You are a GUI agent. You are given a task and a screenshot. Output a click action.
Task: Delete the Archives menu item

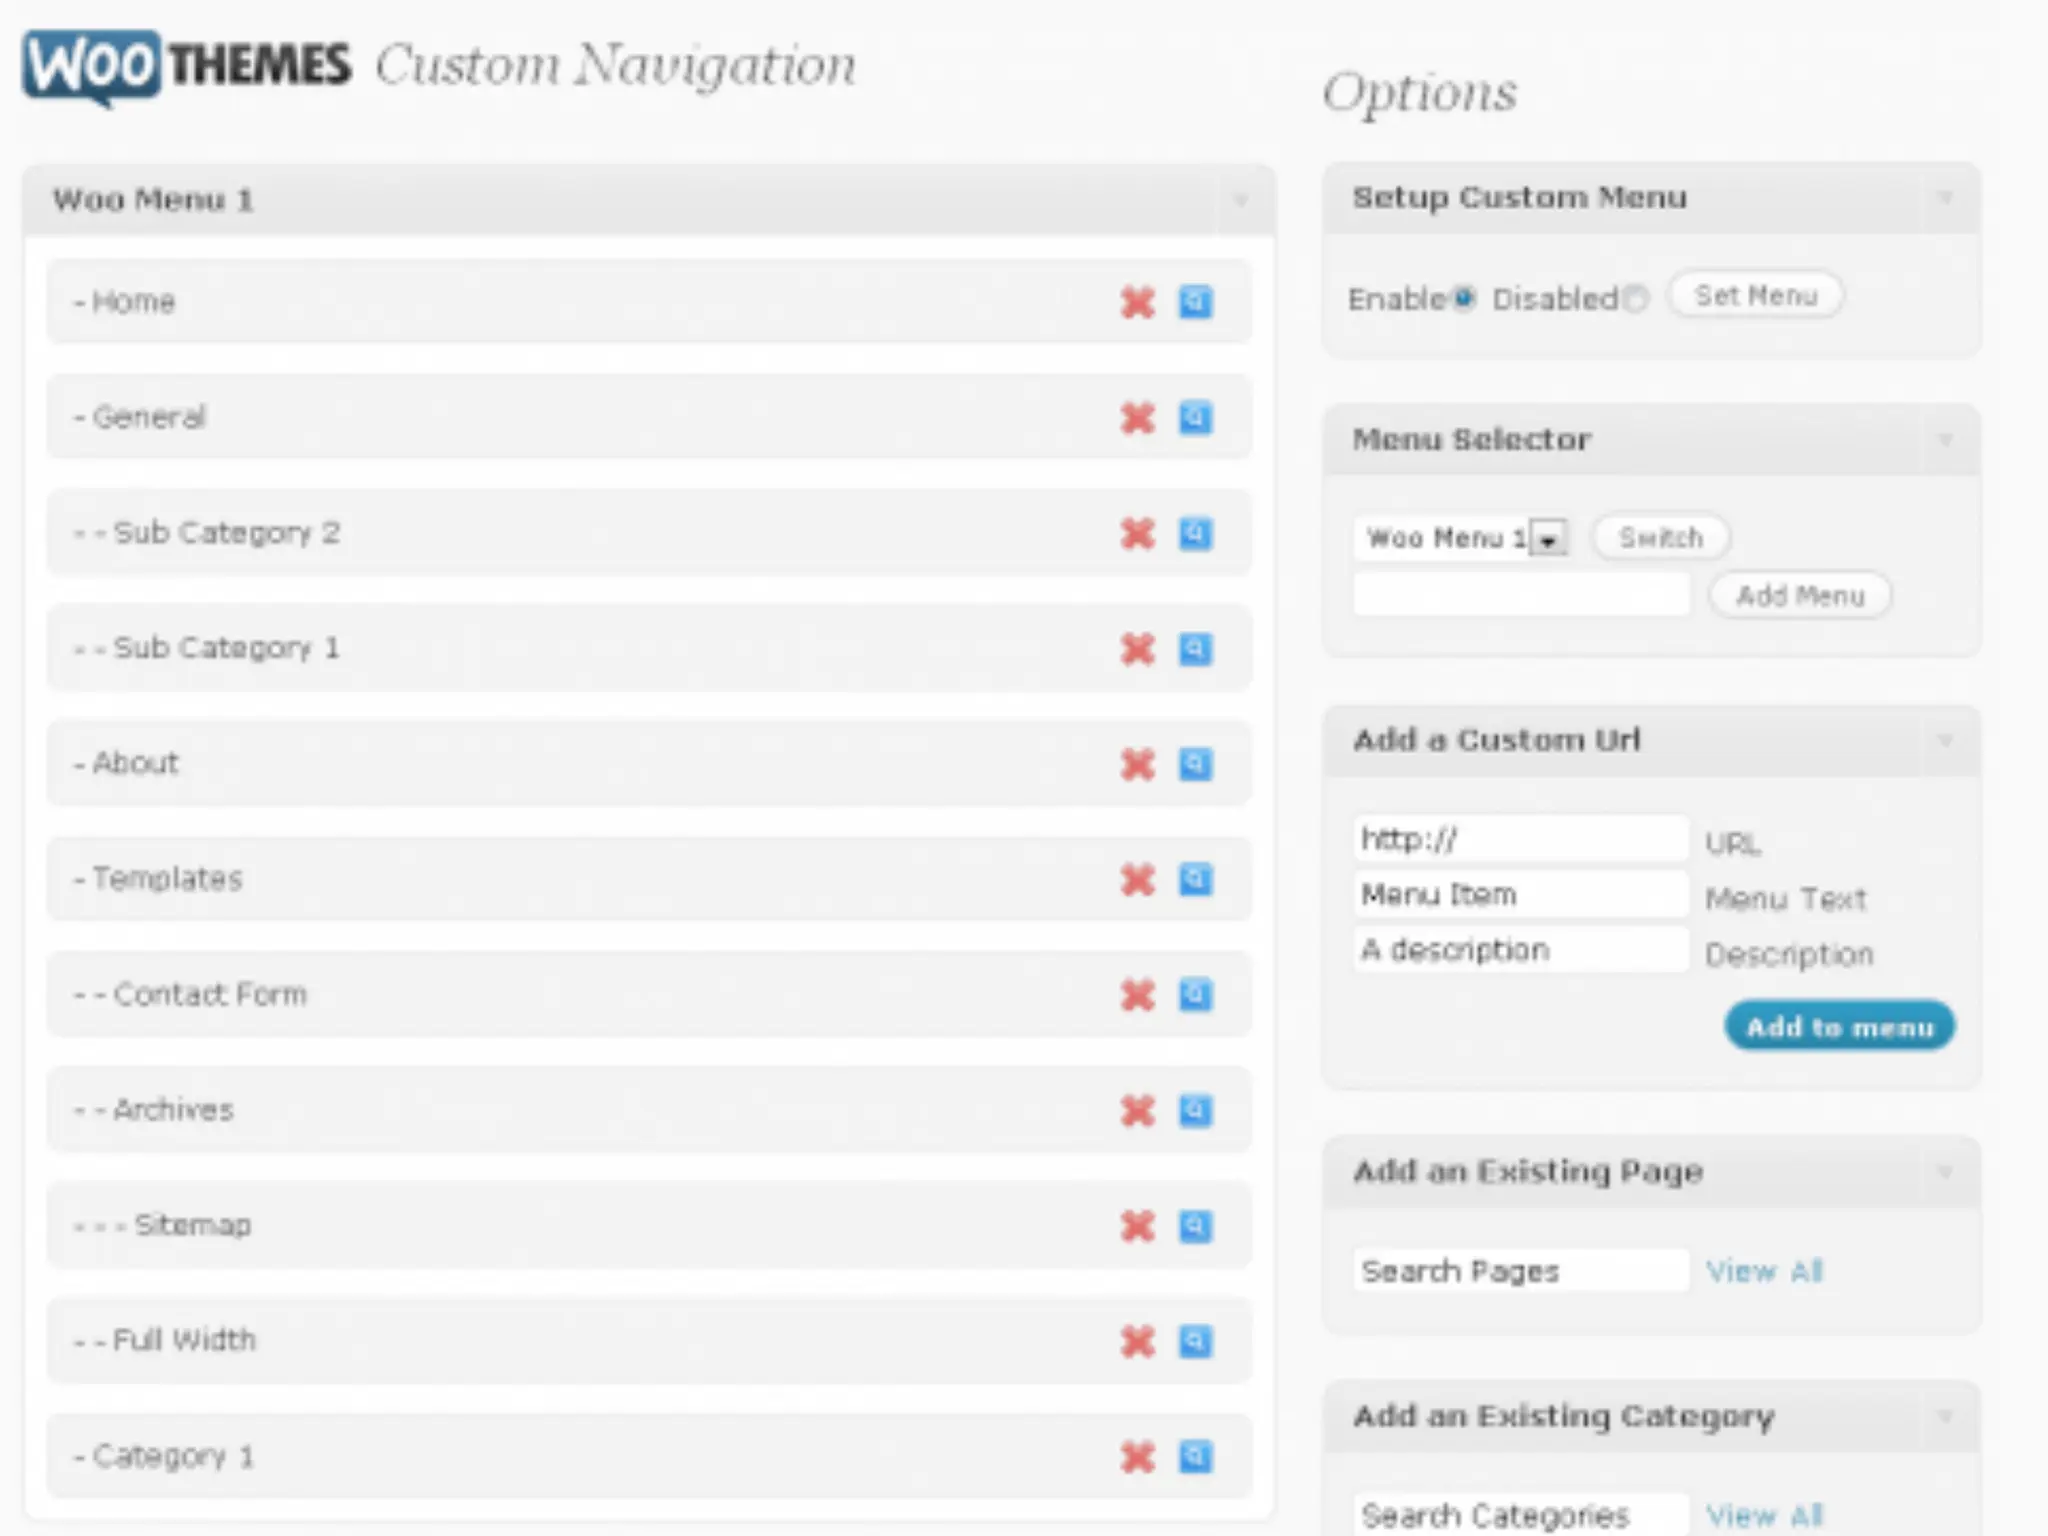tap(1137, 1111)
